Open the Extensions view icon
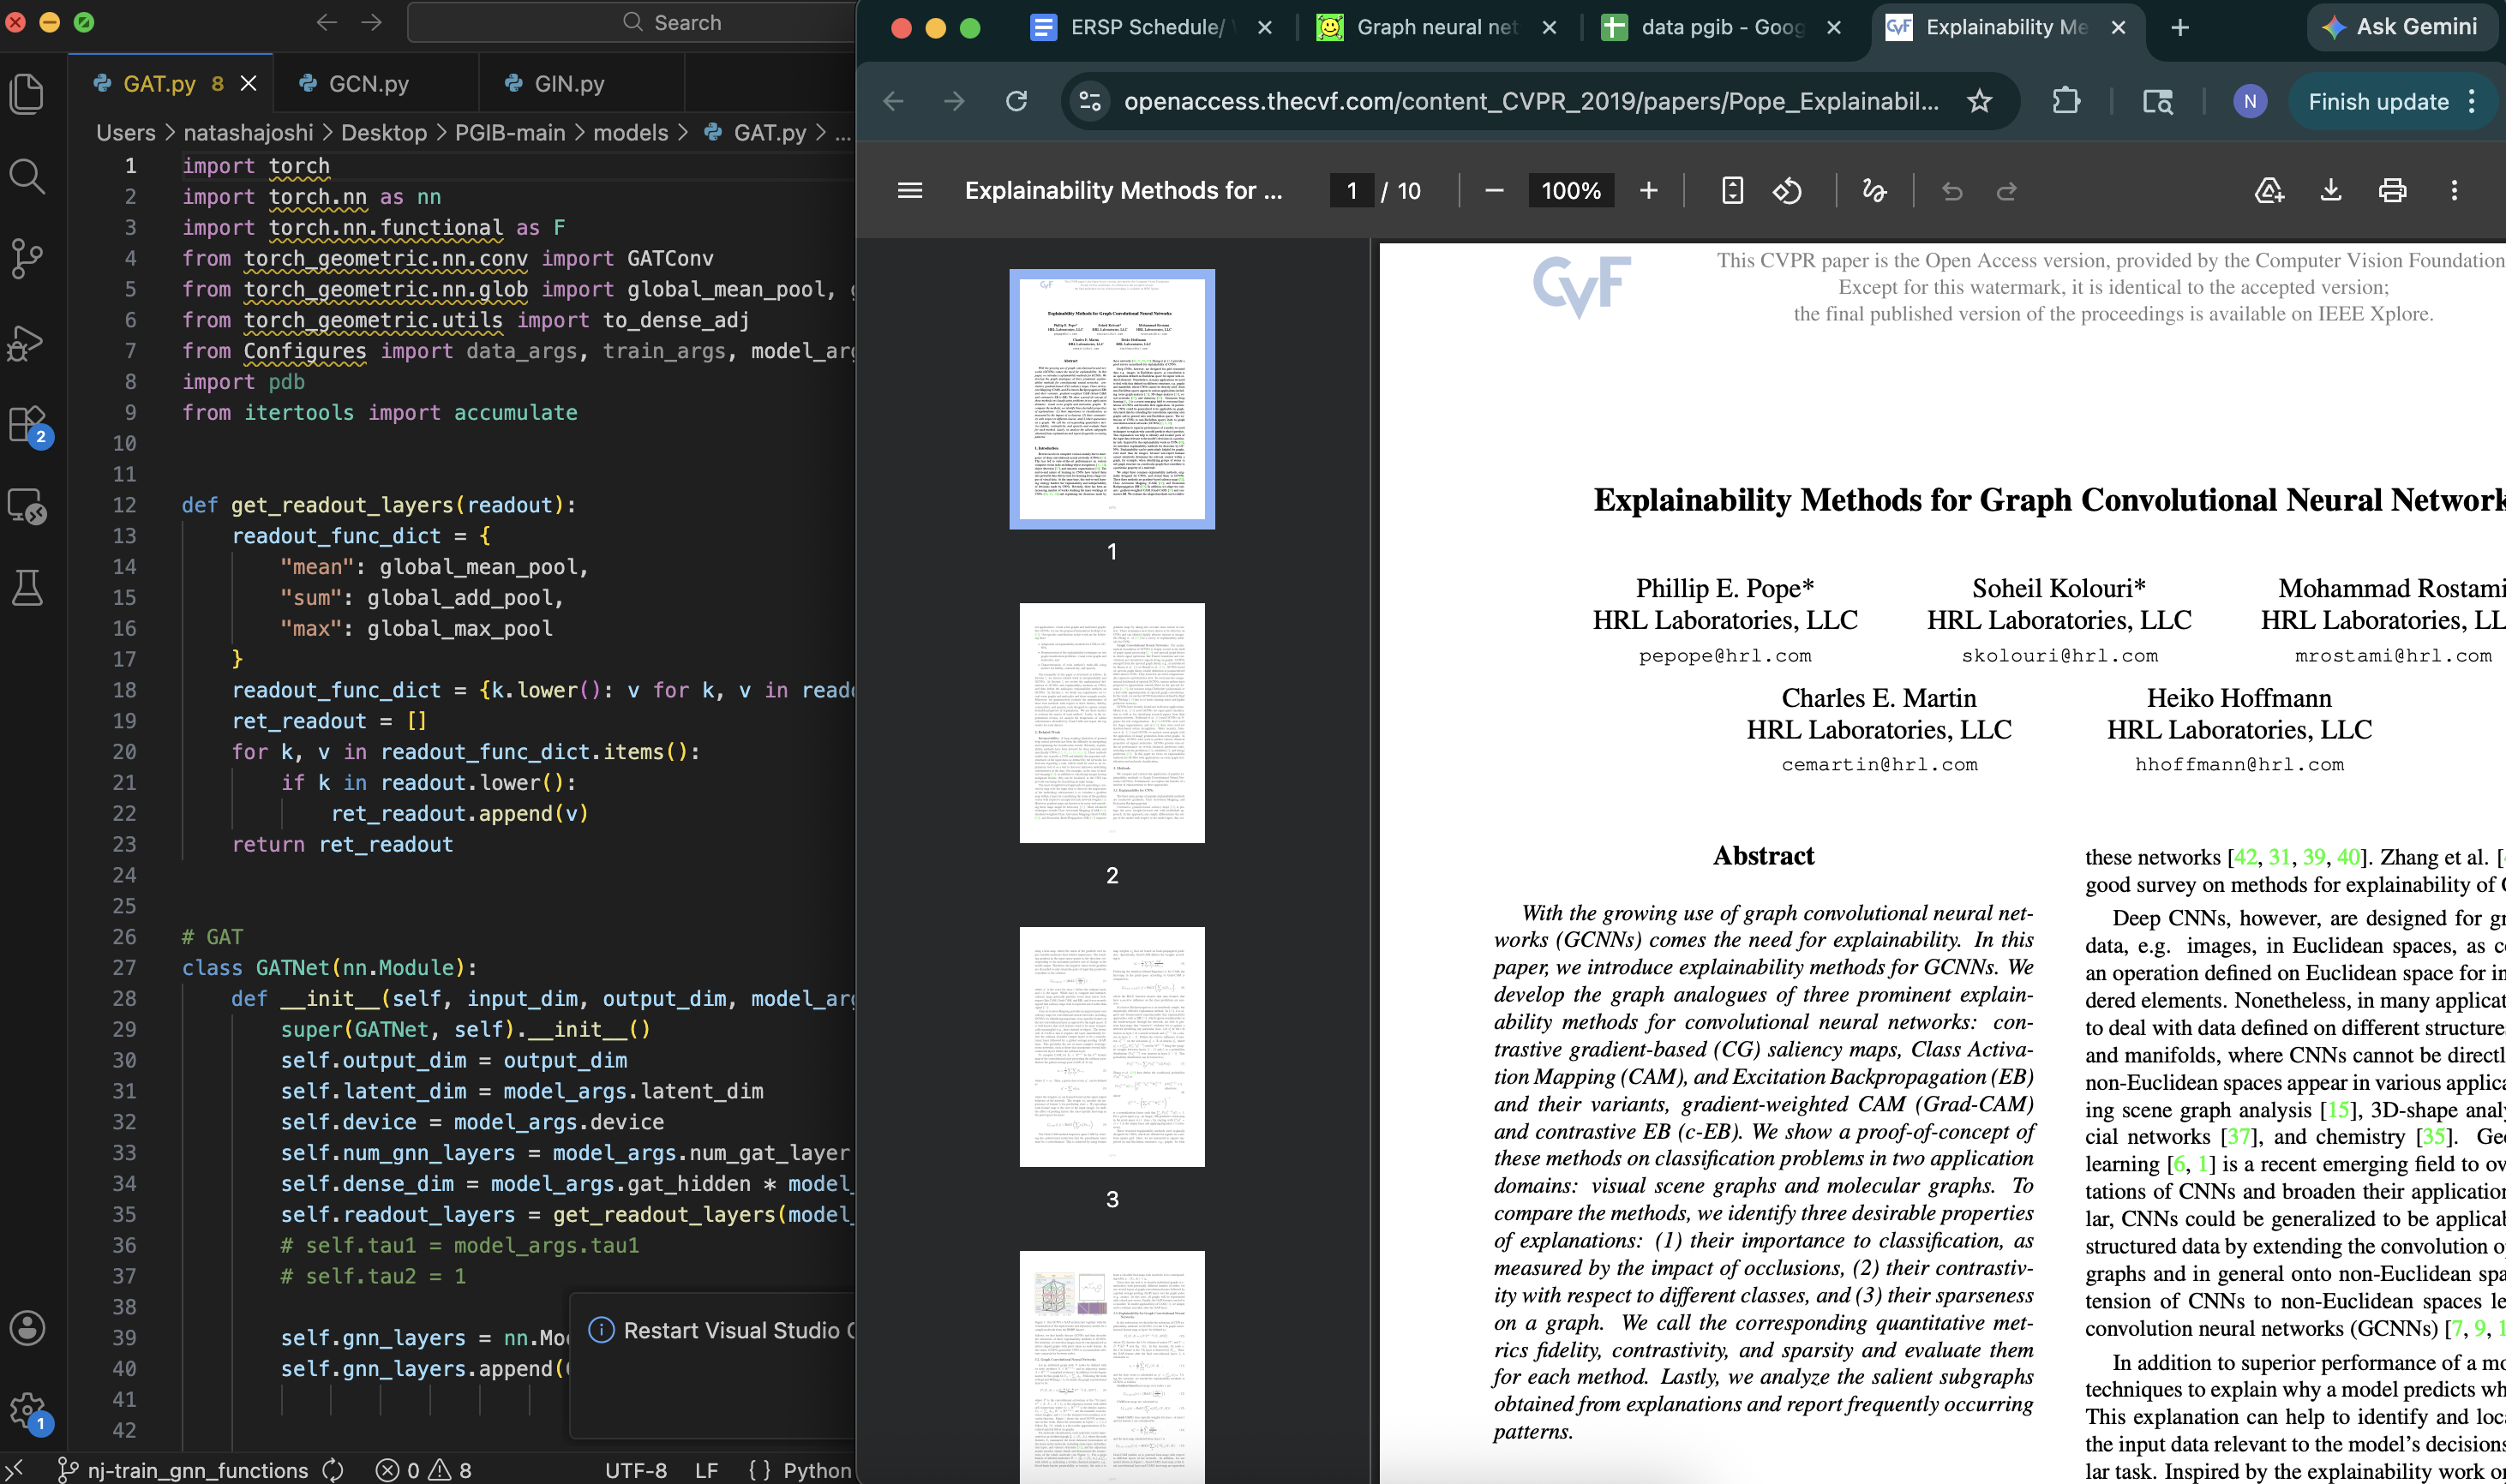 [x=27, y=424]
